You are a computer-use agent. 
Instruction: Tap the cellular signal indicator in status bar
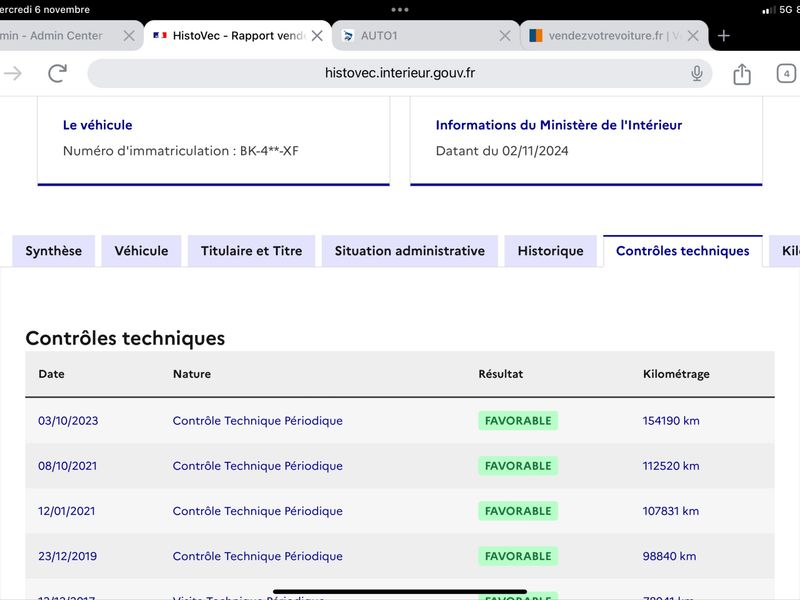pyautogui.click(x=768, y=10)
